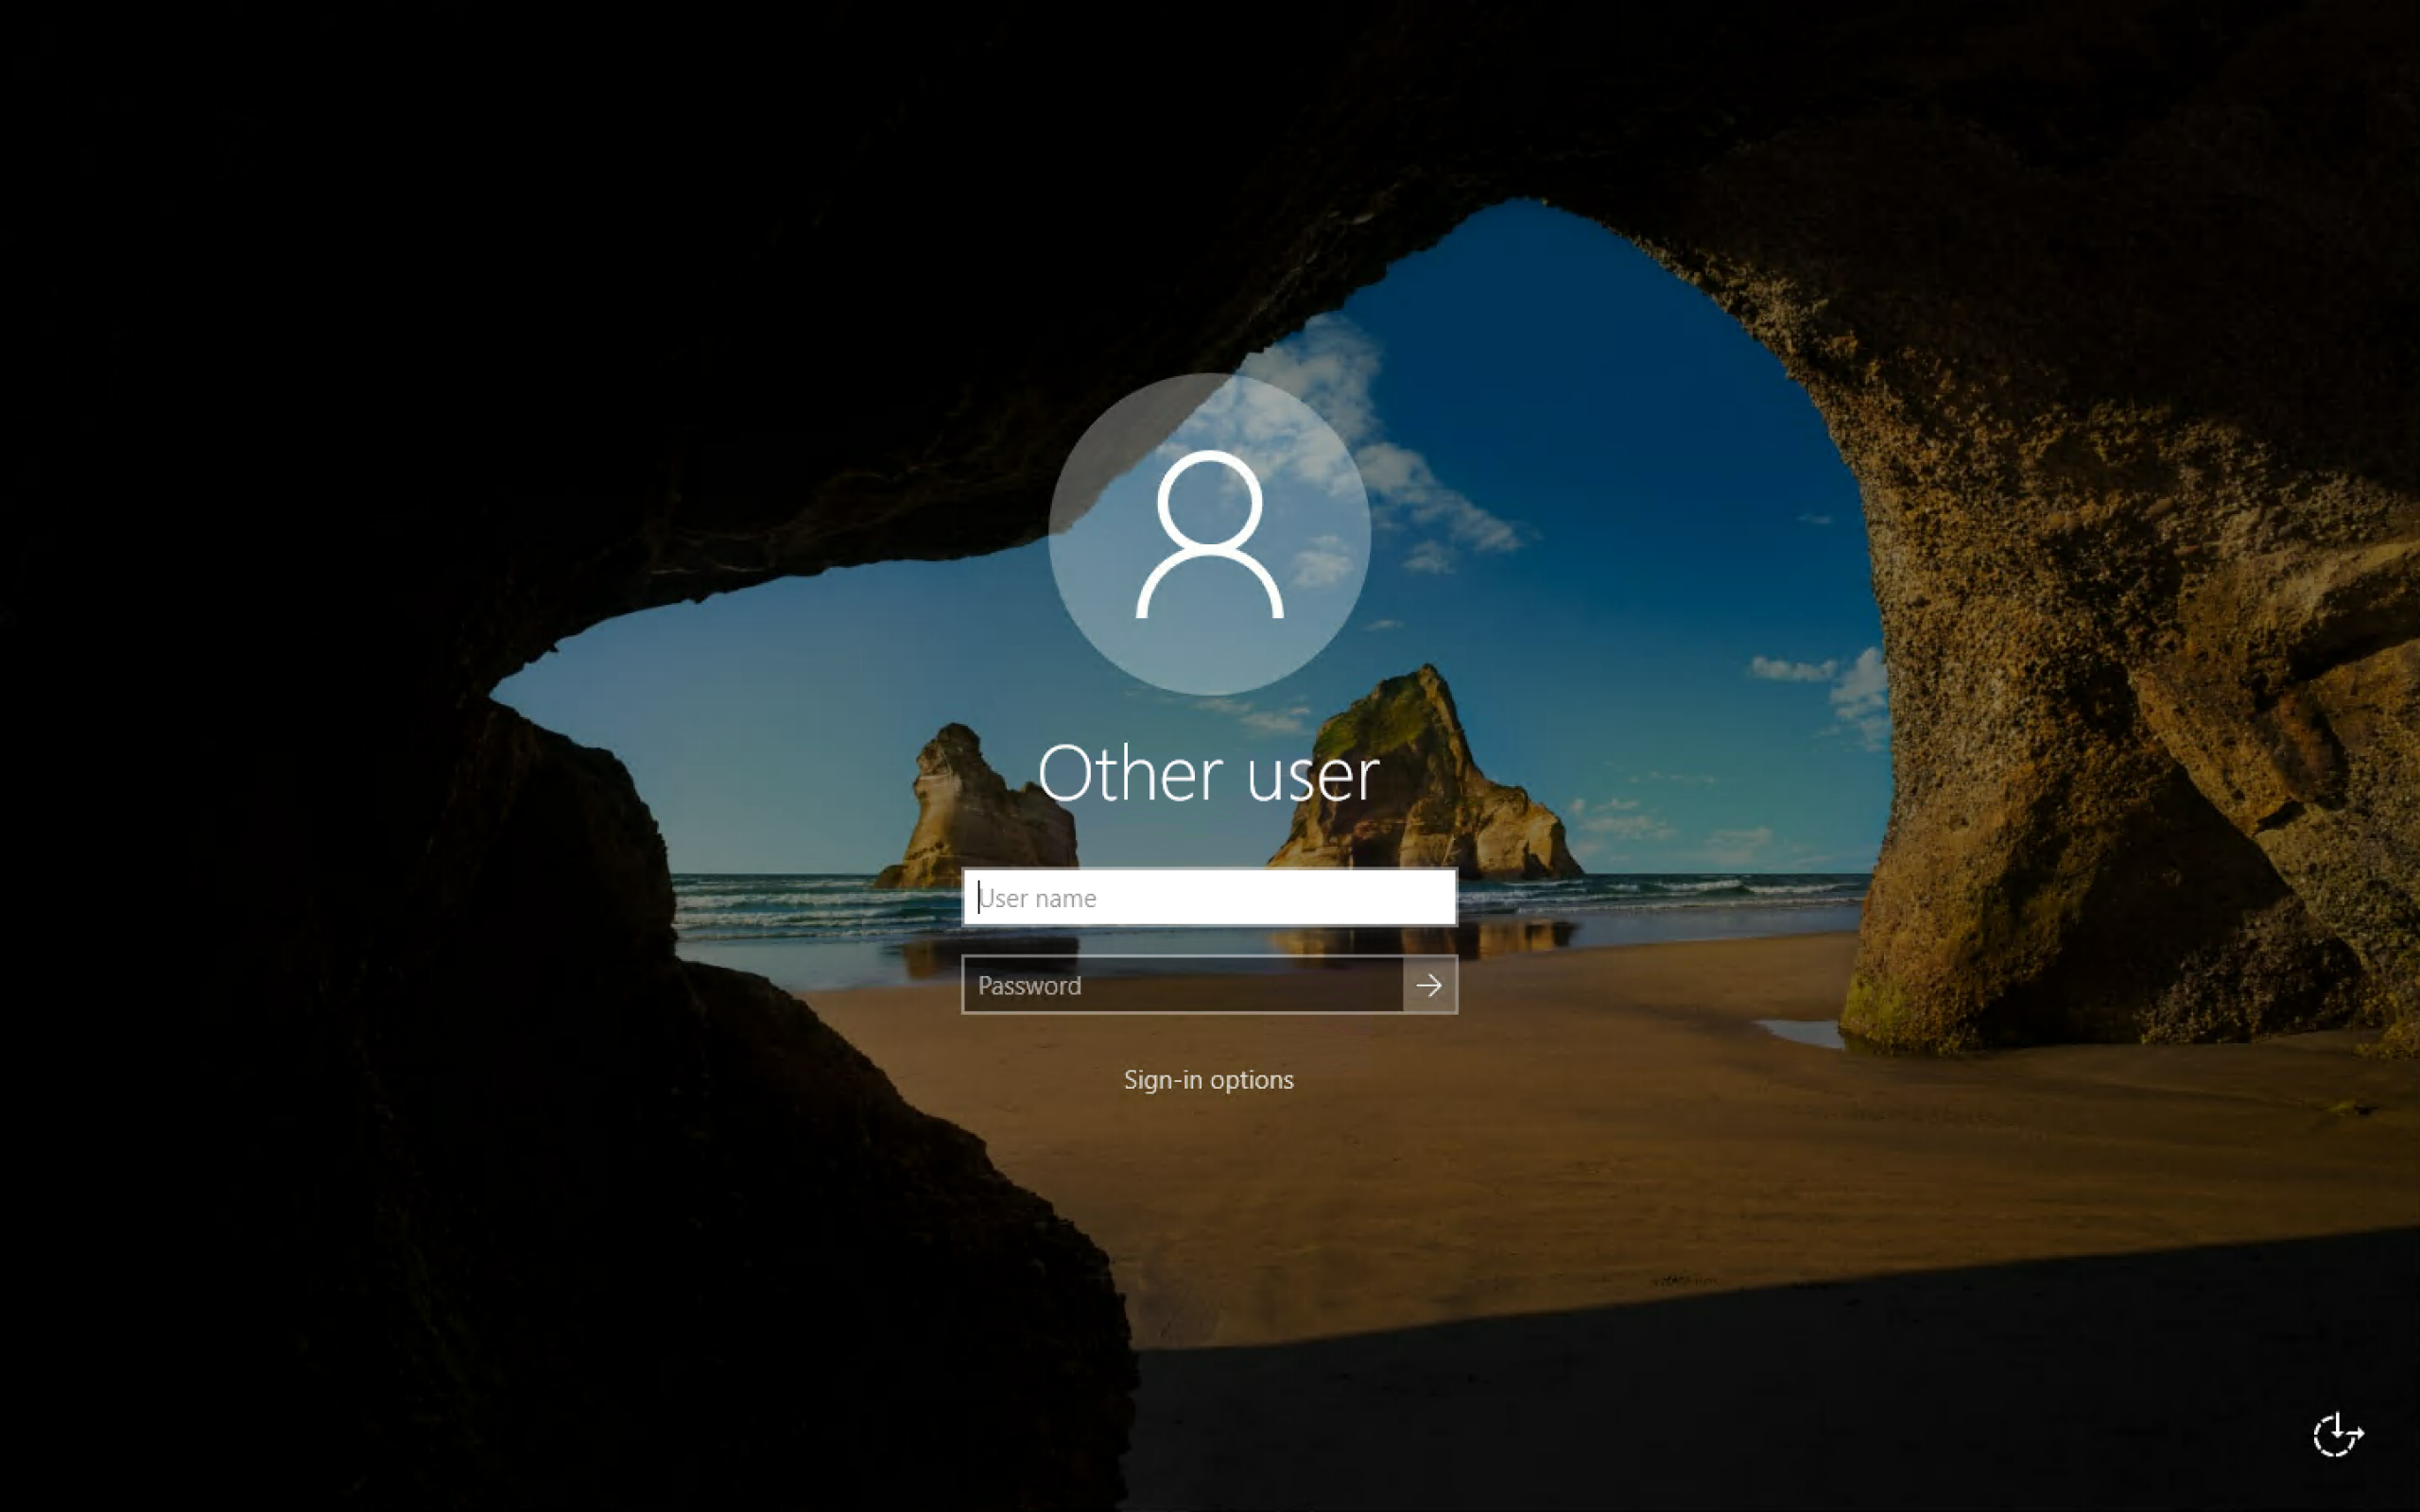The height and width of the screenshot is (1512, 2420).
Task: Select the circular profile picture placeholder
Action: coord(1209,535)
